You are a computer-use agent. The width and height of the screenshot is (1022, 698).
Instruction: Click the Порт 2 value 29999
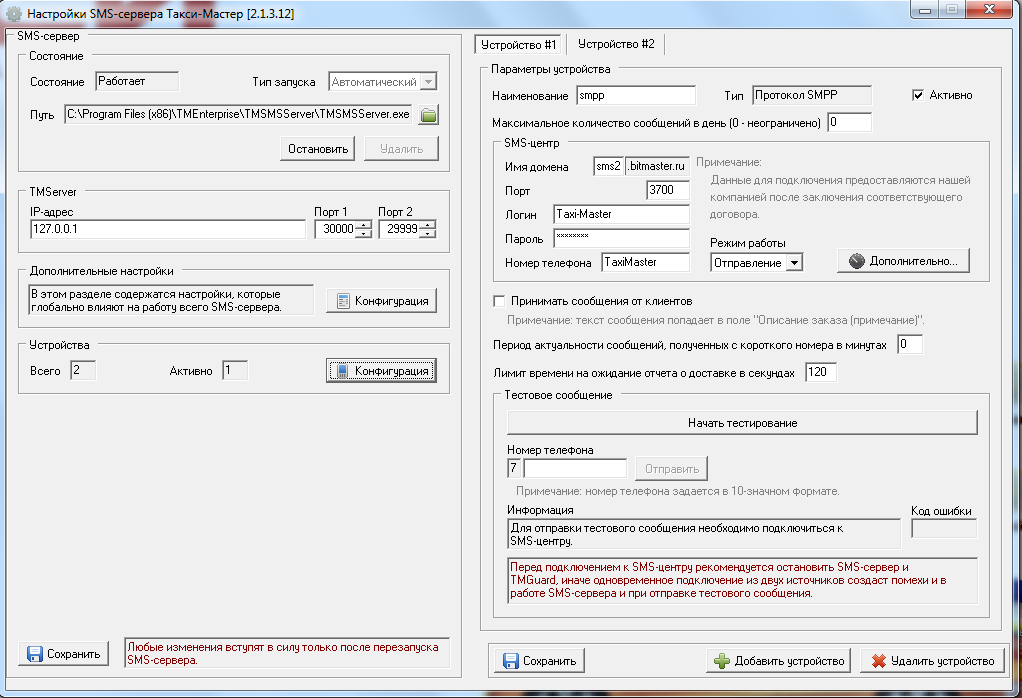point(400,229)
